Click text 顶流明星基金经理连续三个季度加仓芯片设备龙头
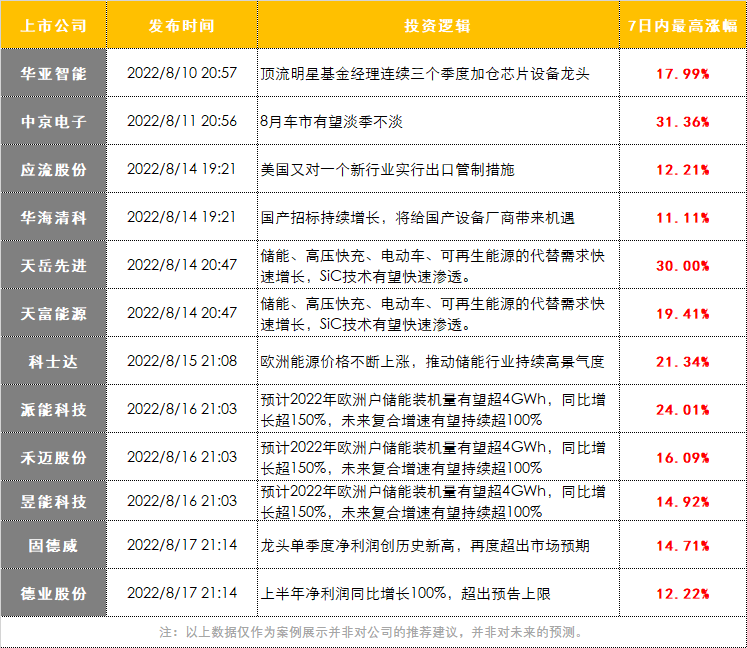 click(x=425, y=74)
